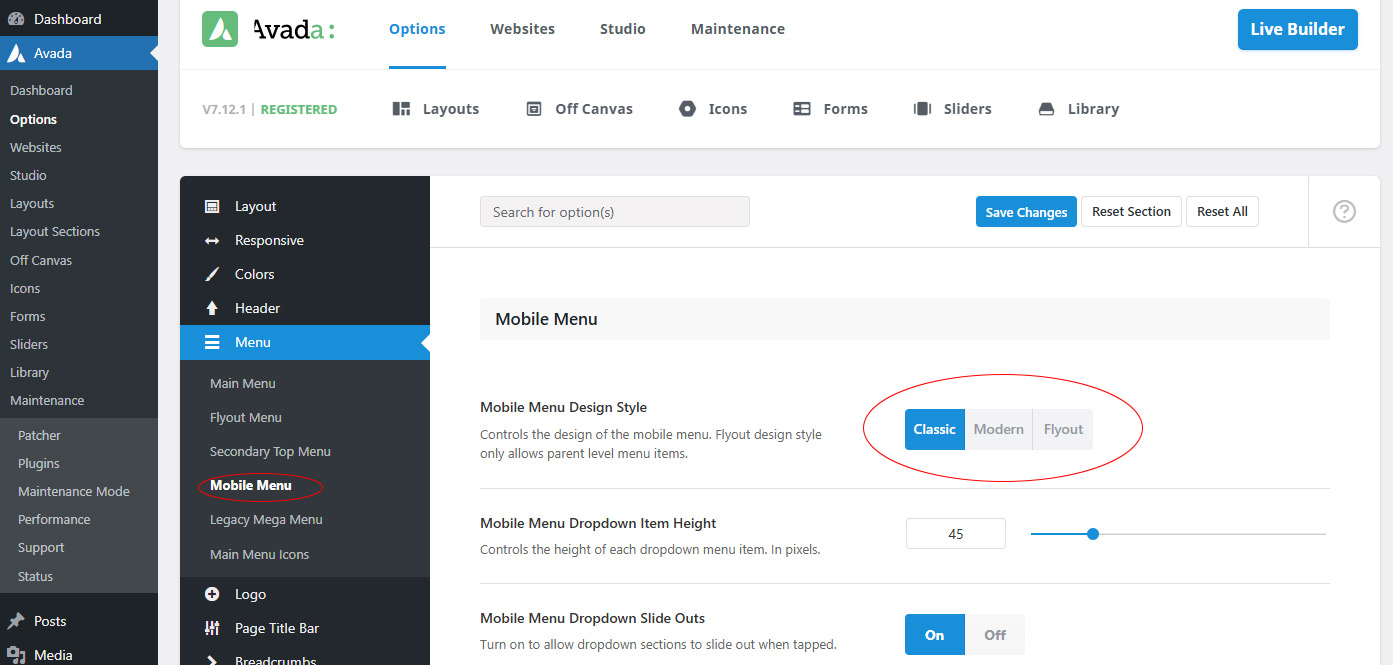Open the Off Canvas menu item
1393x665 pixels.
(x=580, y=109)
